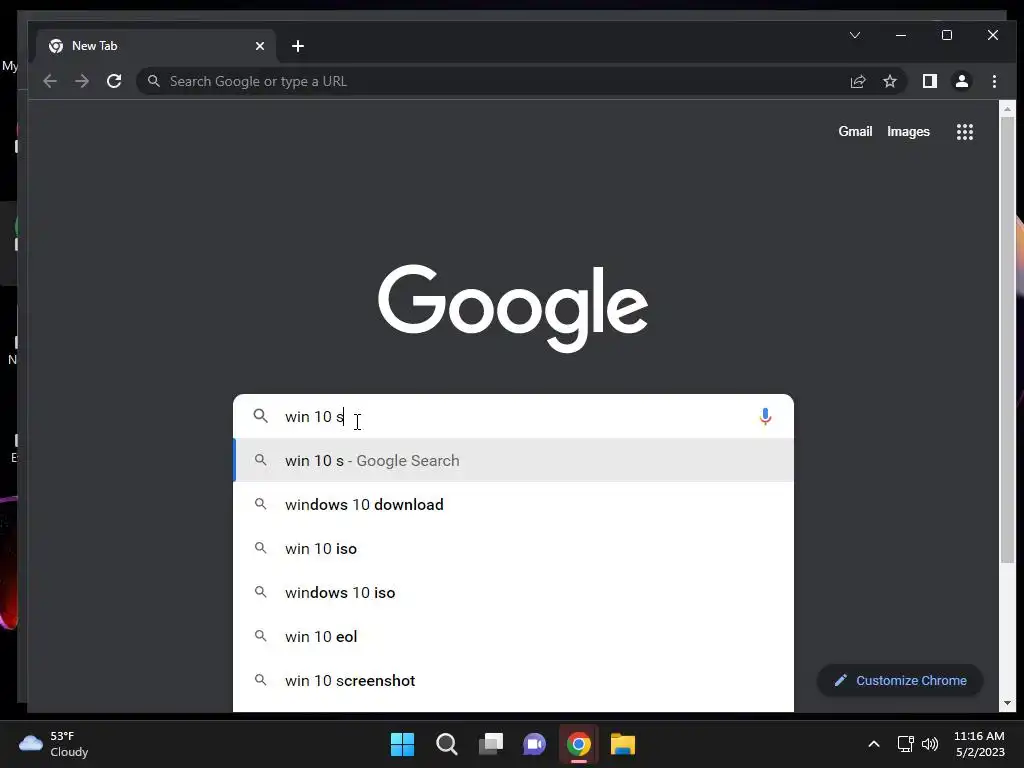
Task: Open the weather widget showing 53°F Cloudy
Action: pyautogui.click(x=54, y=744)
